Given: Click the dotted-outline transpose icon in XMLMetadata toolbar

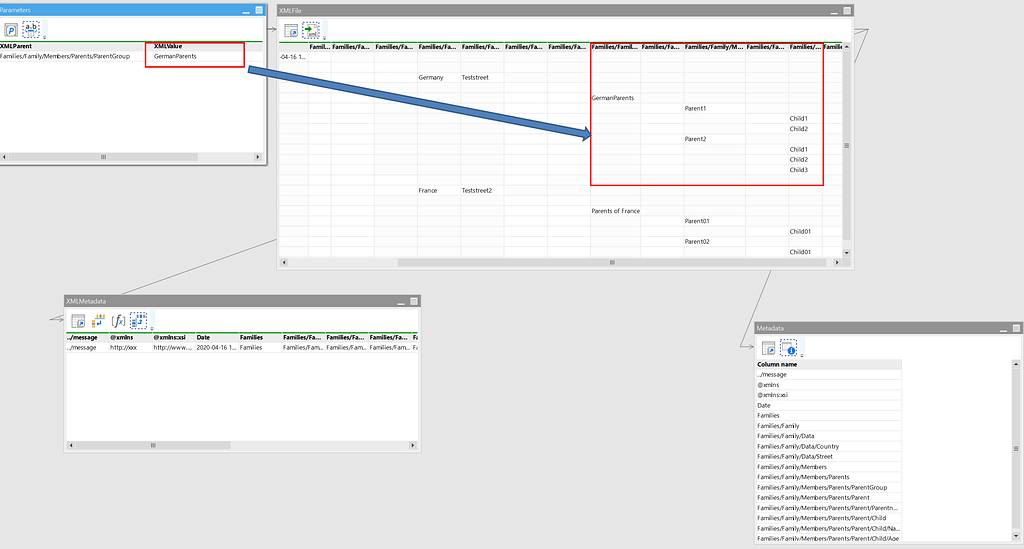Looking at the screenshot, I should point(138,321).
